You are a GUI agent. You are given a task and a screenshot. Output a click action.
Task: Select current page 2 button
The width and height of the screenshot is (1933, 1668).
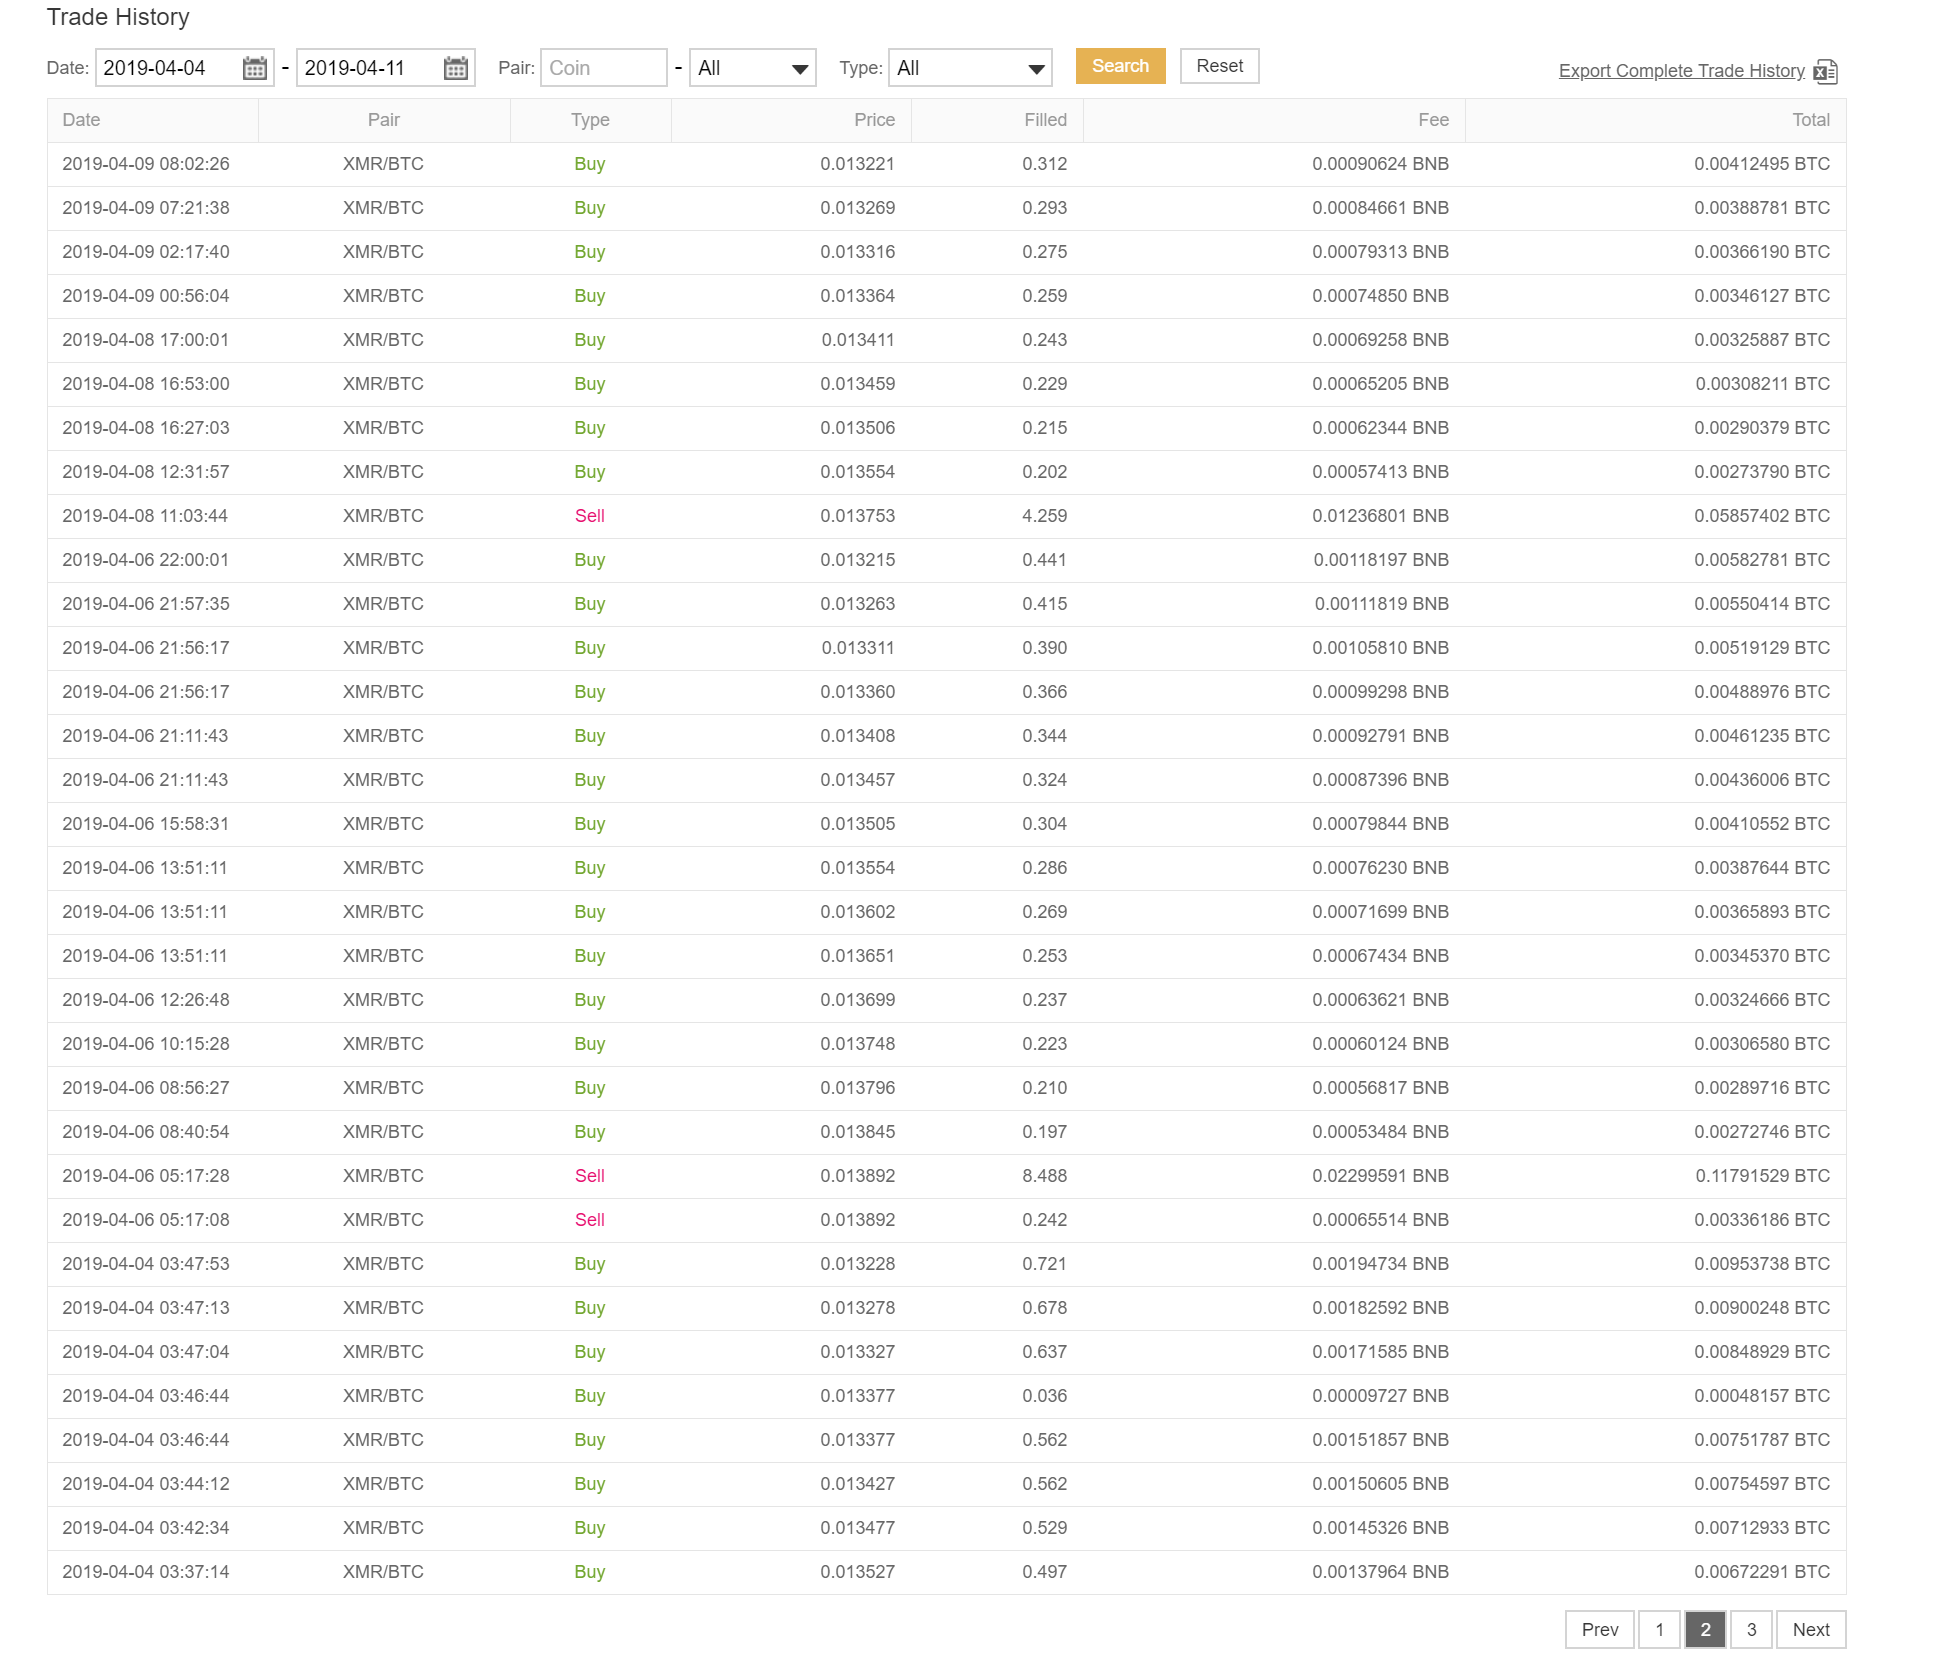(x=1705, y=1629)
